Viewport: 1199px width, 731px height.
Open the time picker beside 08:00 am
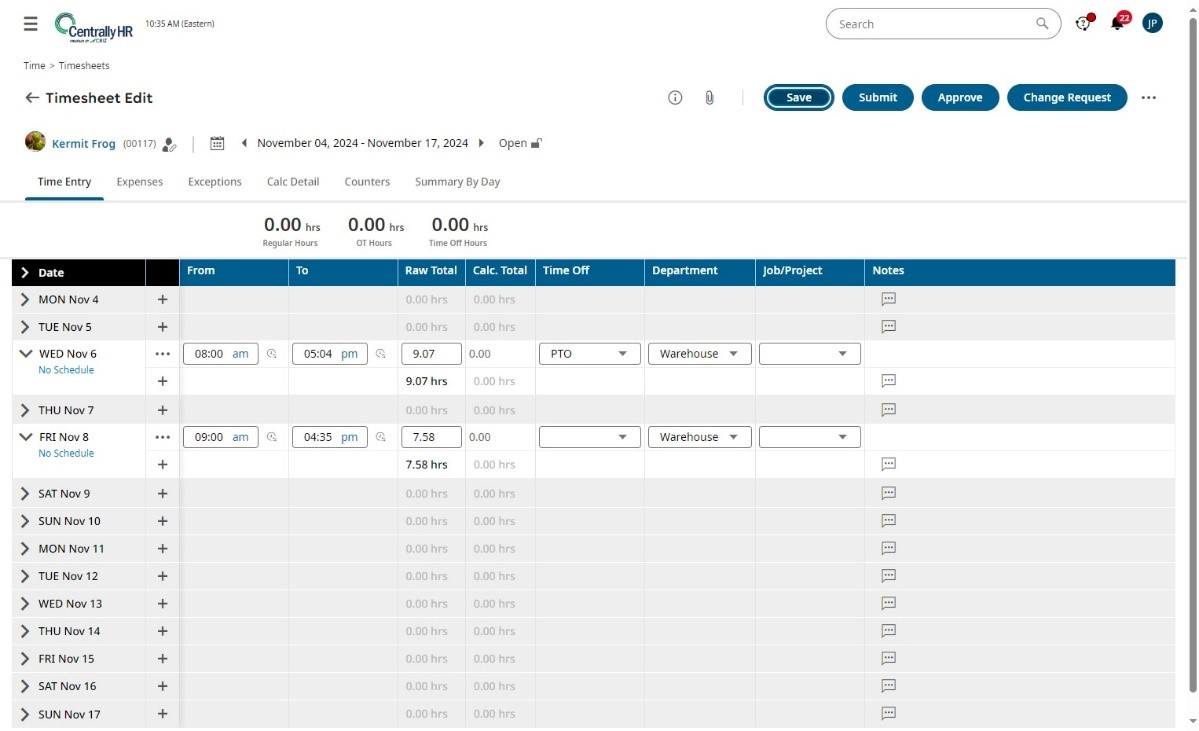[x=271, y=354]
